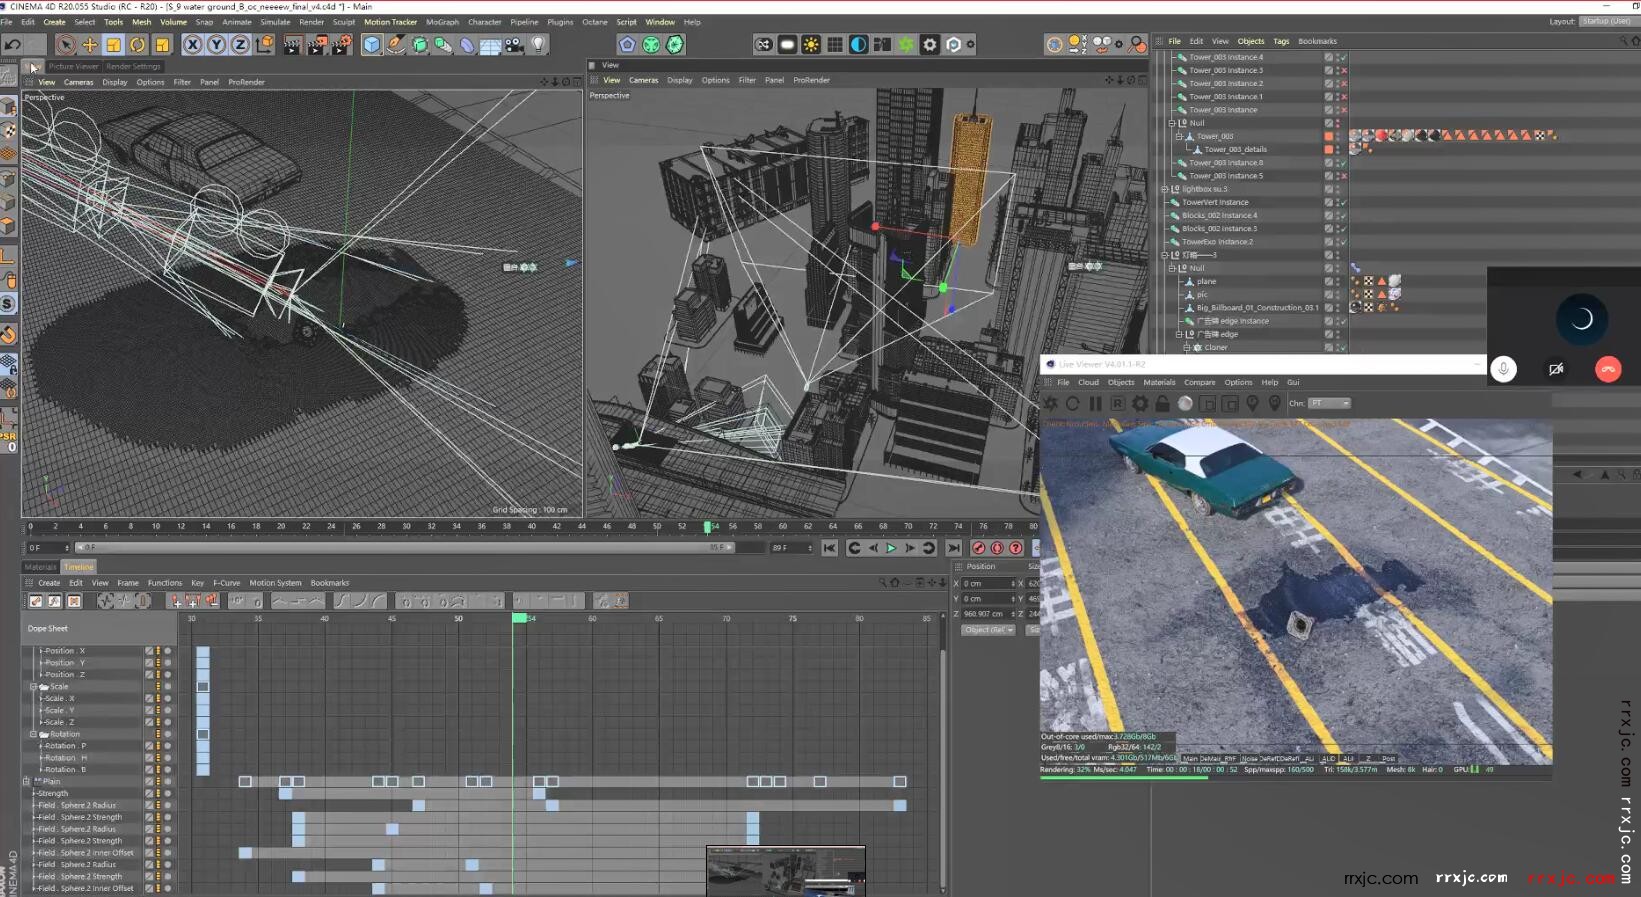The height and width of the screenshot is (897, 1641).
Task: Toggle Z axis lock
Action: (x=240, y=44)
